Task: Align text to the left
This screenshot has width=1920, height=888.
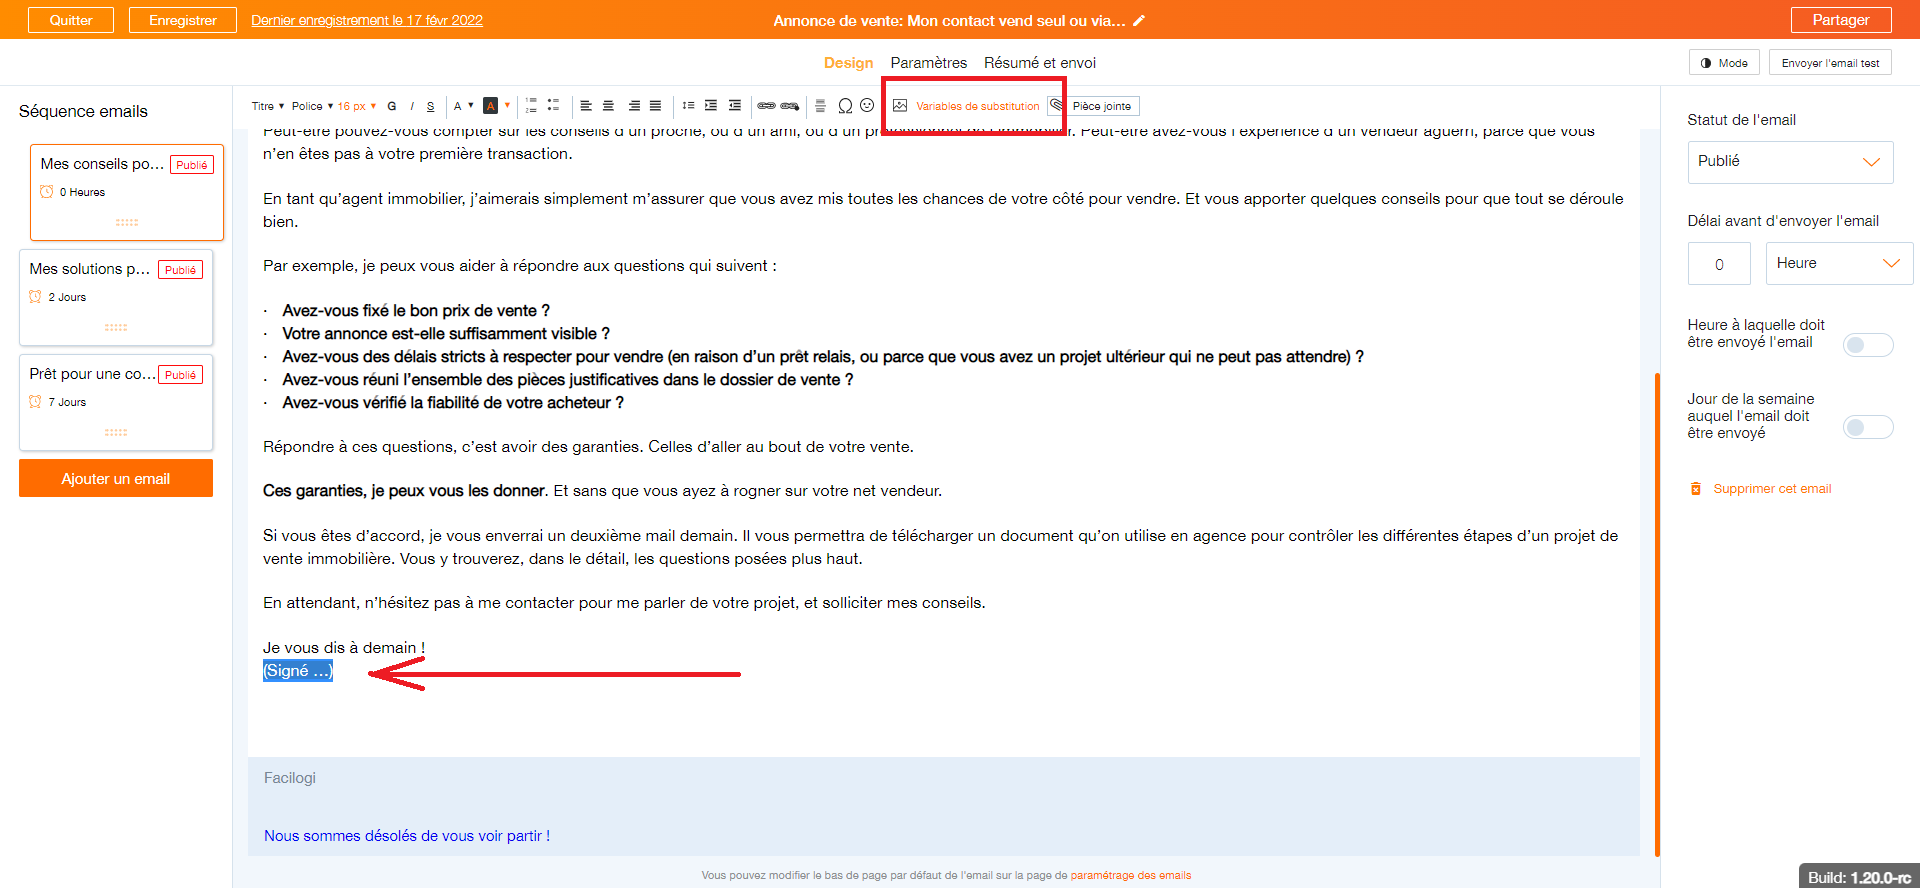Action: [586, 106]
